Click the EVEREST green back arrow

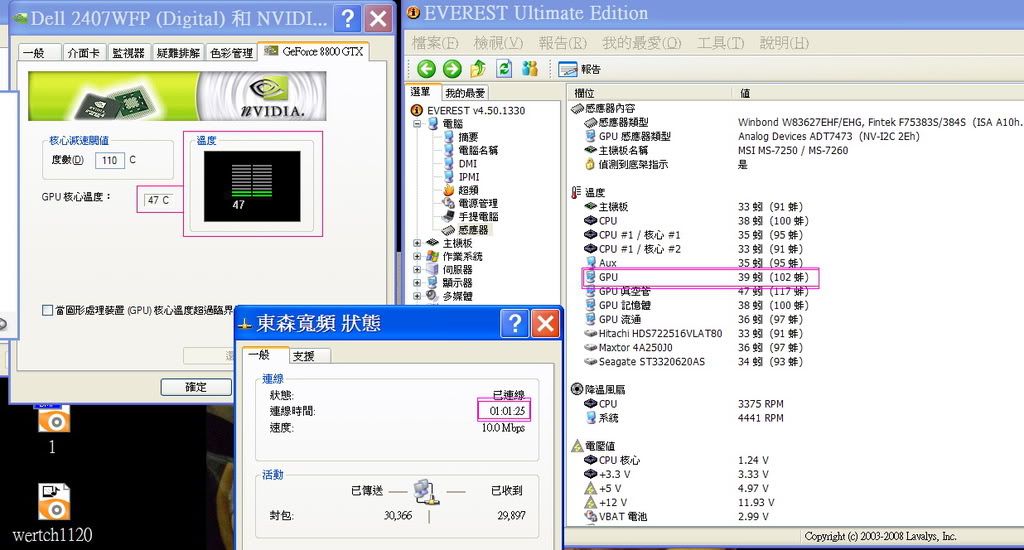(x=426, y=69)
